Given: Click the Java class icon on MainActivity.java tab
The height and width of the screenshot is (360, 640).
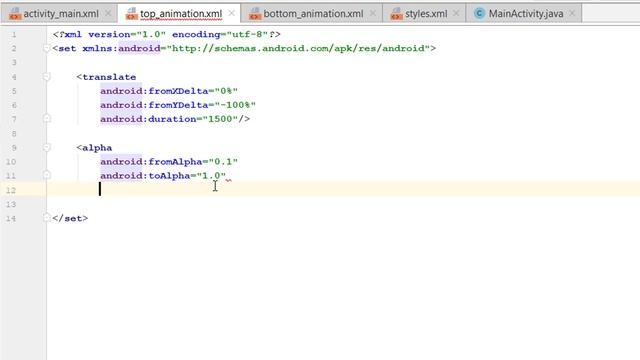Looking at the screenshot, I should click(x=480, y=14).
